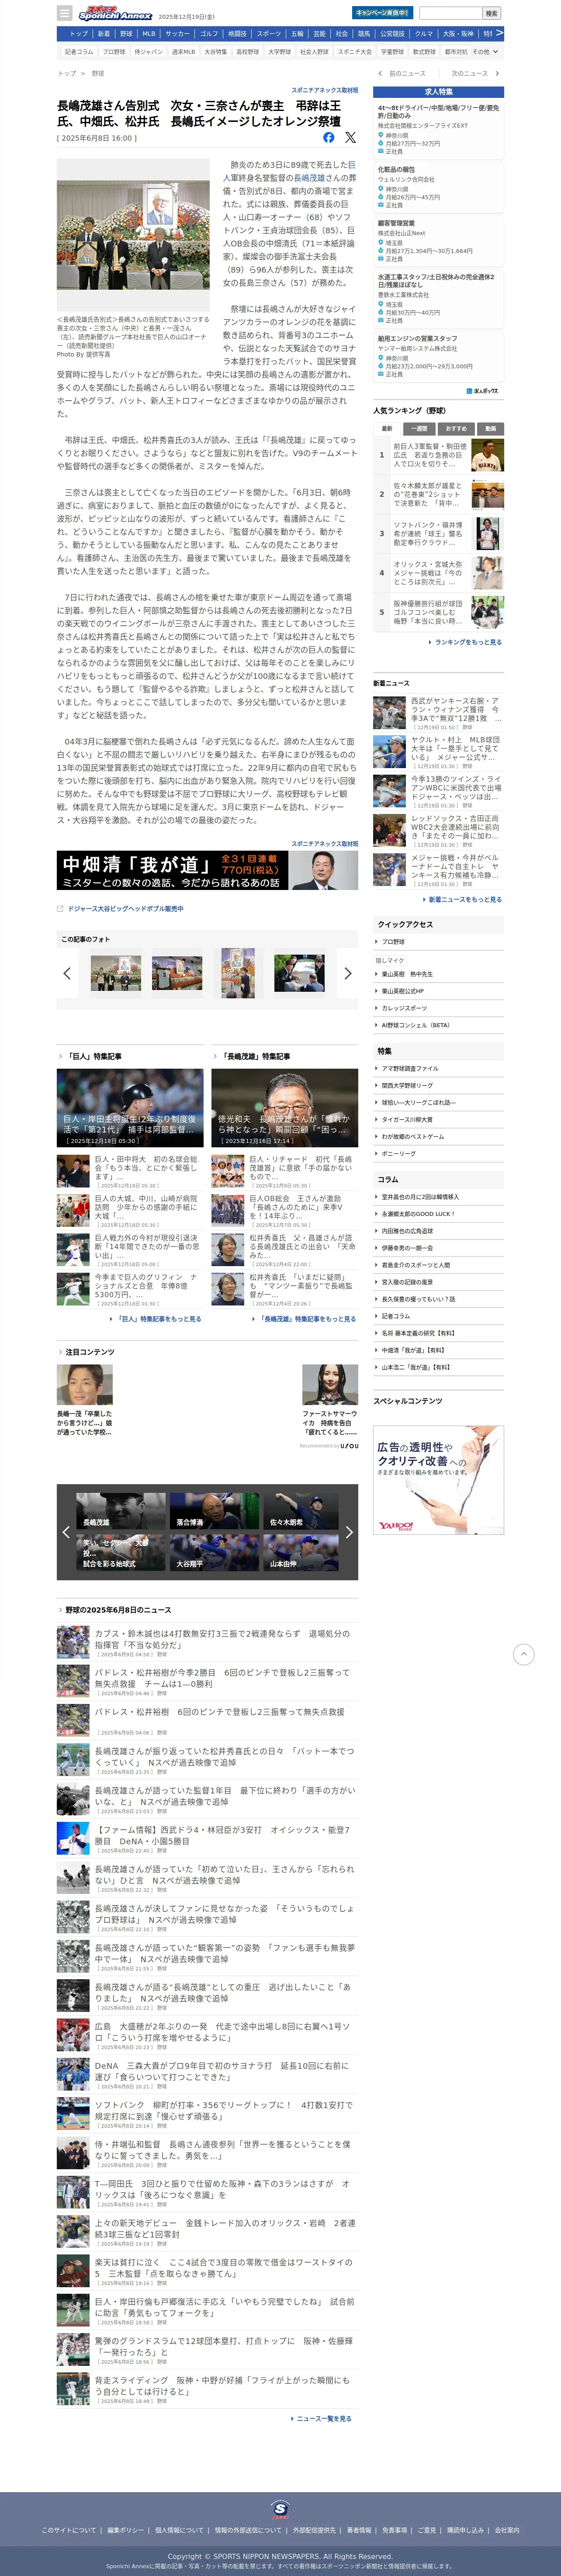Open the Yahoo transparency ad banner
Viewport: 561px width, 2576px height.
[438, 1479]
